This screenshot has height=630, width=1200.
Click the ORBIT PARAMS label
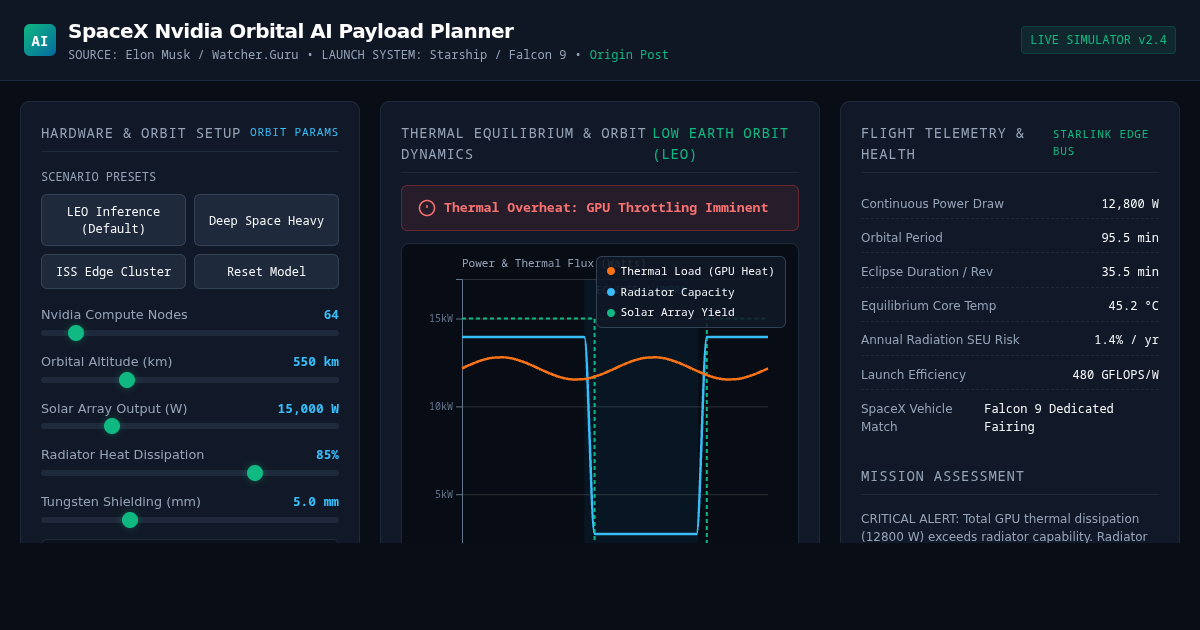tap(294, 133)
